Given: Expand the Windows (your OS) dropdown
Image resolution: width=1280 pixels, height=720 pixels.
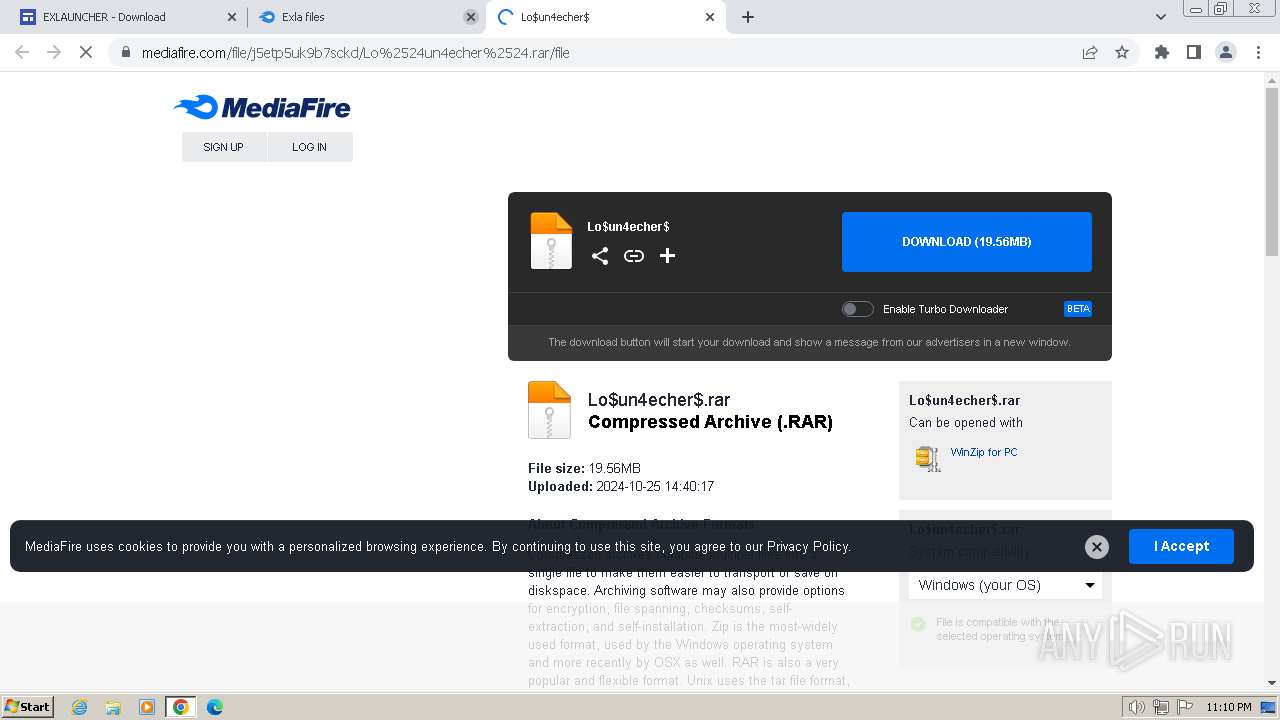Looking at the screenshot, I should (x=1005, y=585).
